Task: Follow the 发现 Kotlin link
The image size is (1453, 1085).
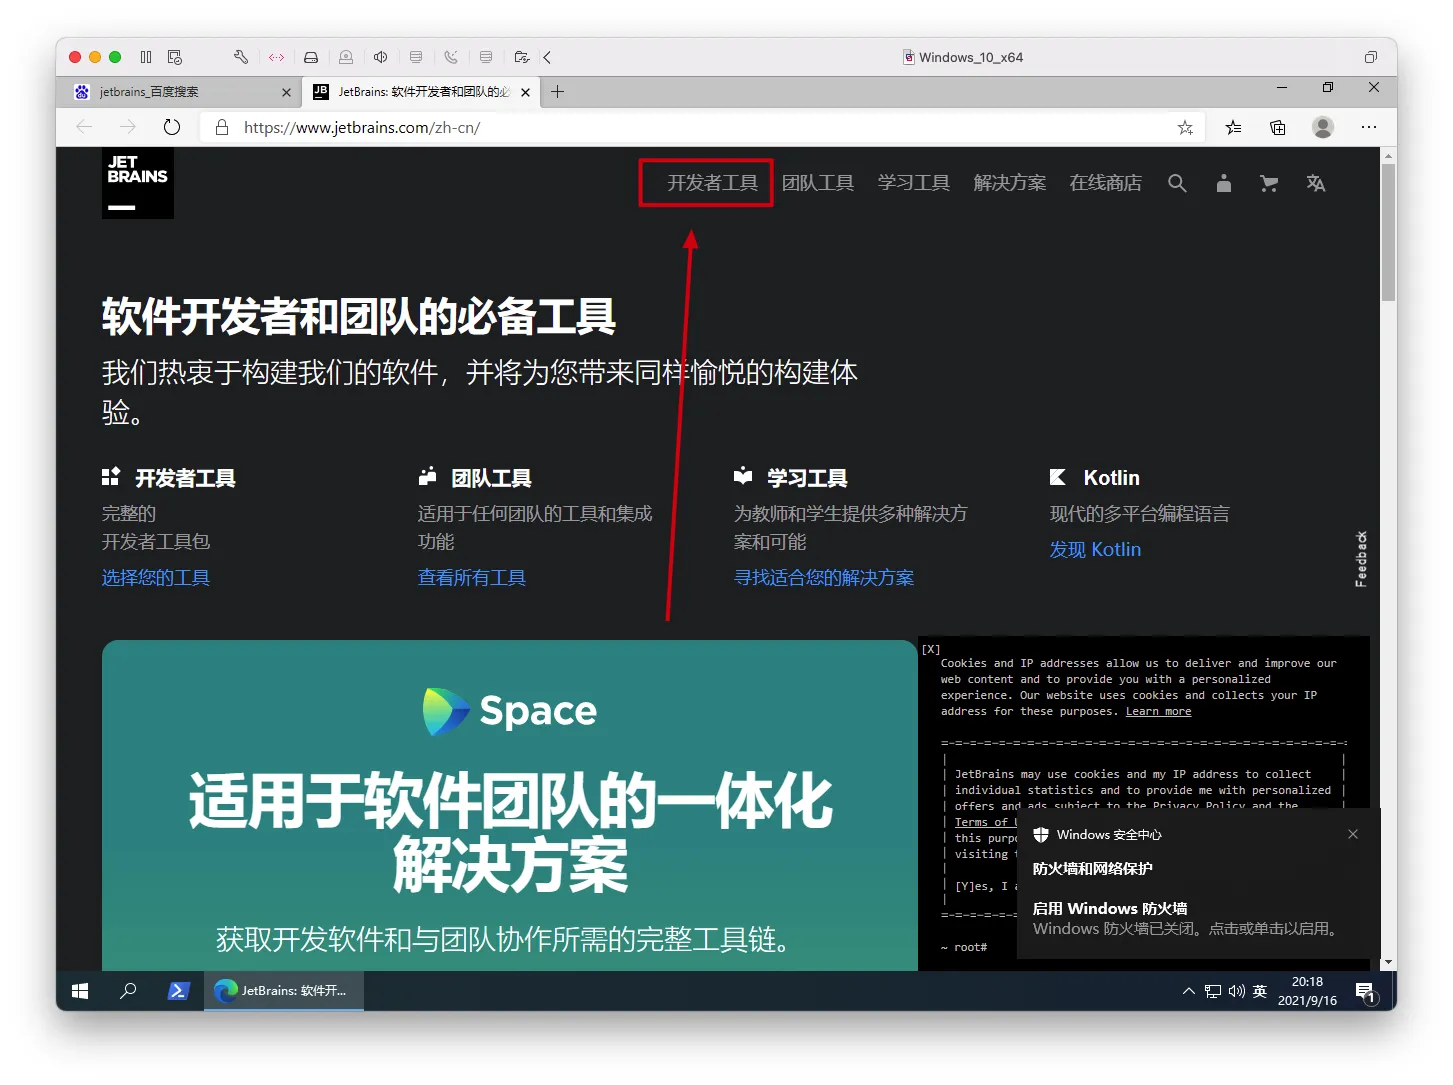Action: click(1095, 550)
